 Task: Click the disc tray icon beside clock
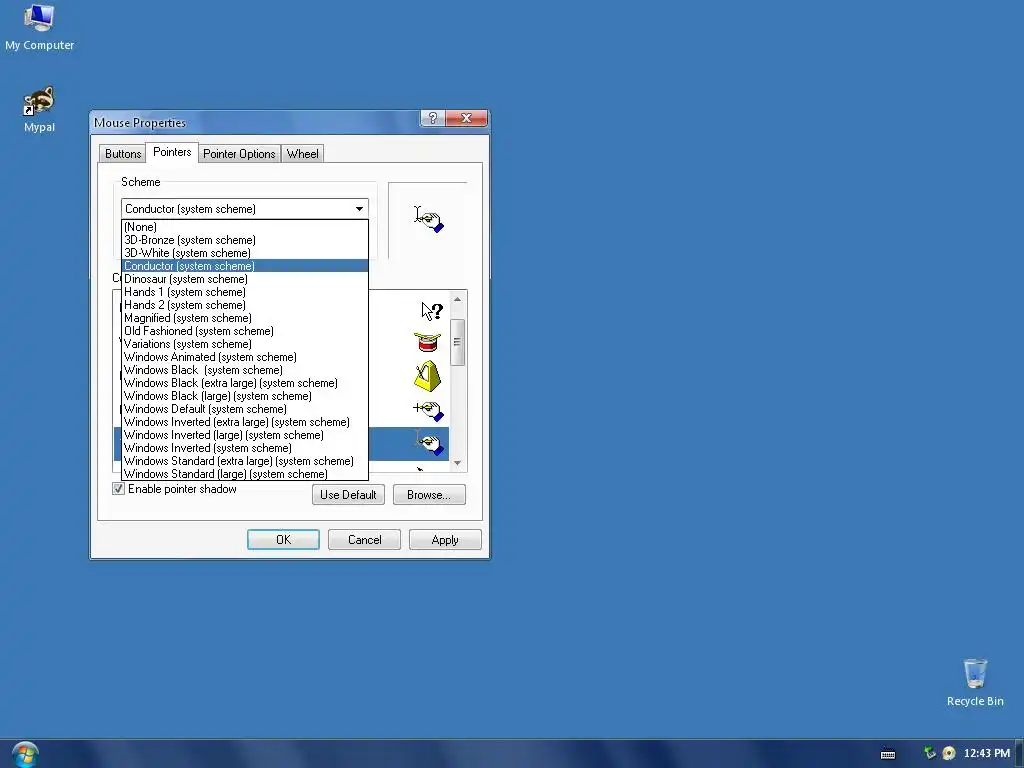[949, 753]
